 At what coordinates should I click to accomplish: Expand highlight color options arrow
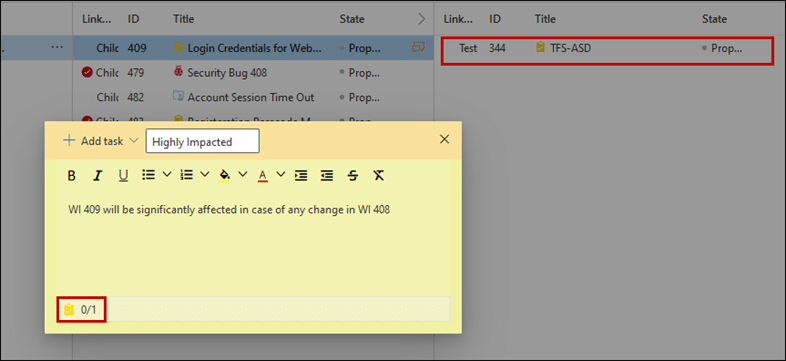[243, 174]
